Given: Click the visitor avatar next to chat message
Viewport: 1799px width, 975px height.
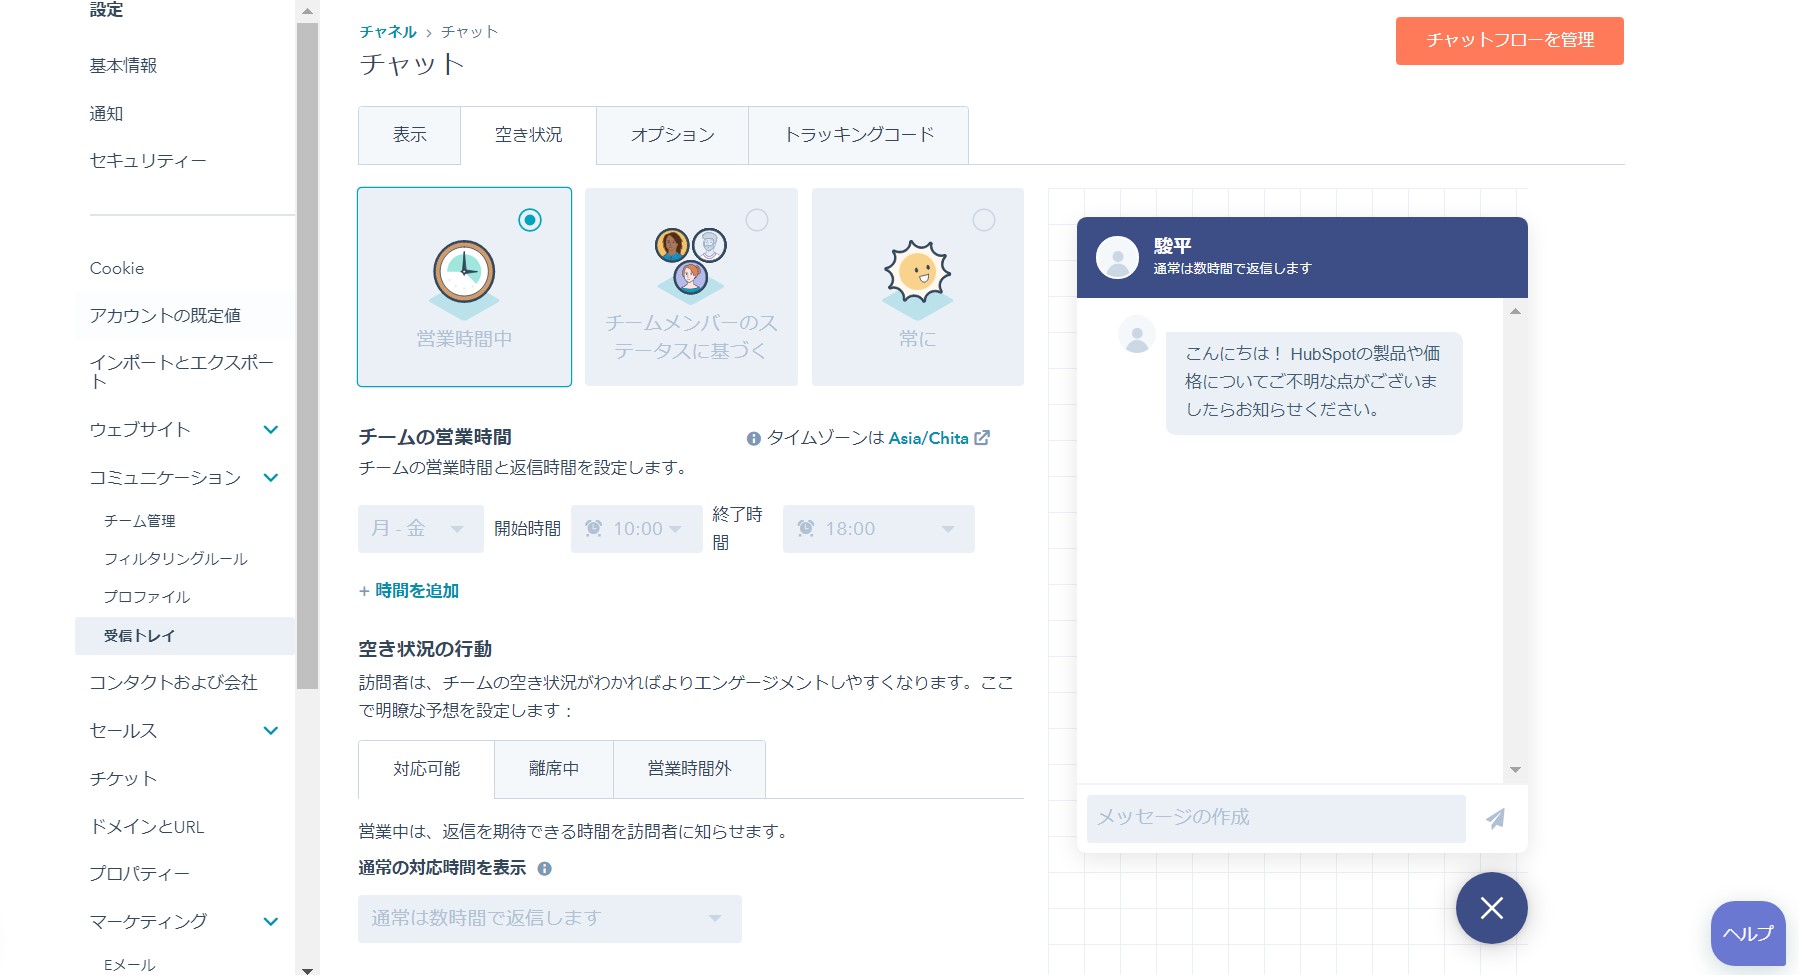Looking at the screenshot, I should click(1137, 335).
